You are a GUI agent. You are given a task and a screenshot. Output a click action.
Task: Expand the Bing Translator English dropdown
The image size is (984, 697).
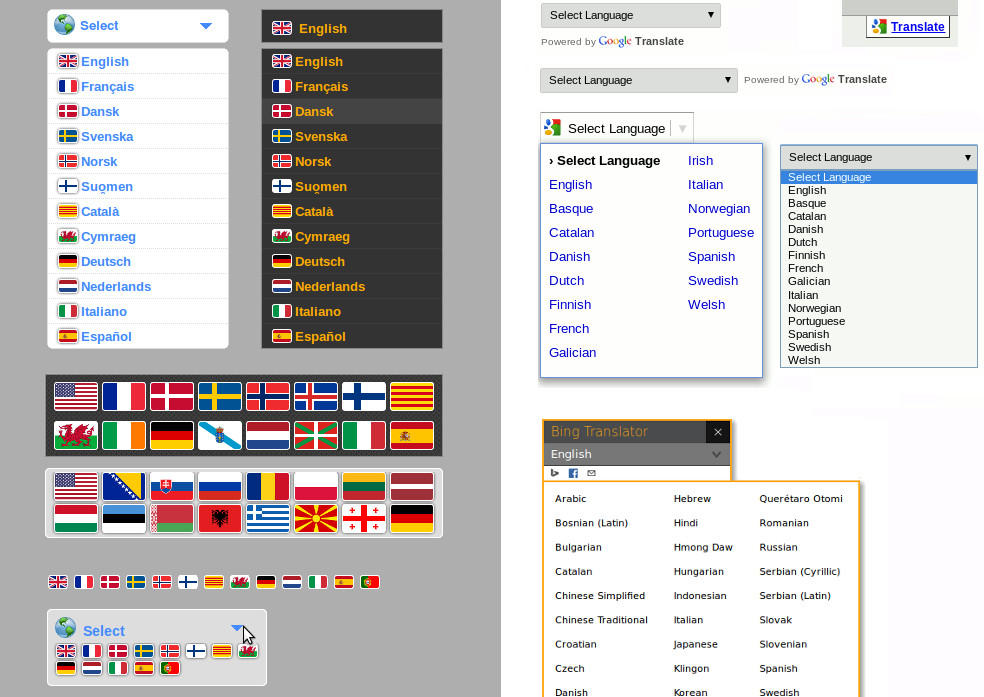pyautogui.click(x=716, y=454)
